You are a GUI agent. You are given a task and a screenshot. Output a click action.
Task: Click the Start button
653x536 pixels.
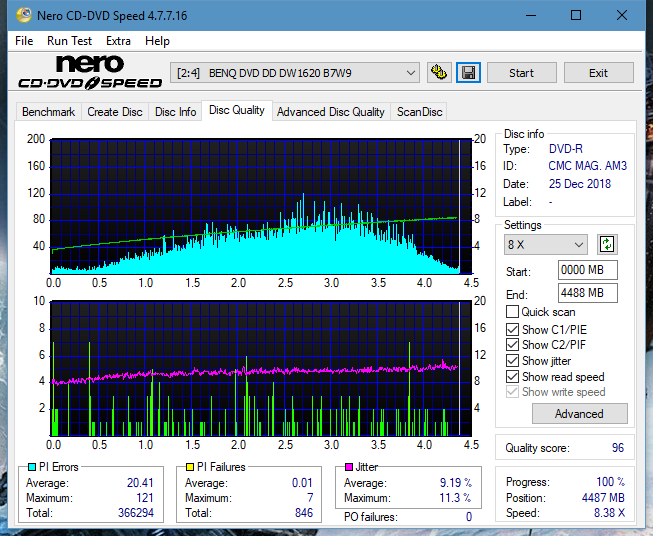tap(521, 73)
